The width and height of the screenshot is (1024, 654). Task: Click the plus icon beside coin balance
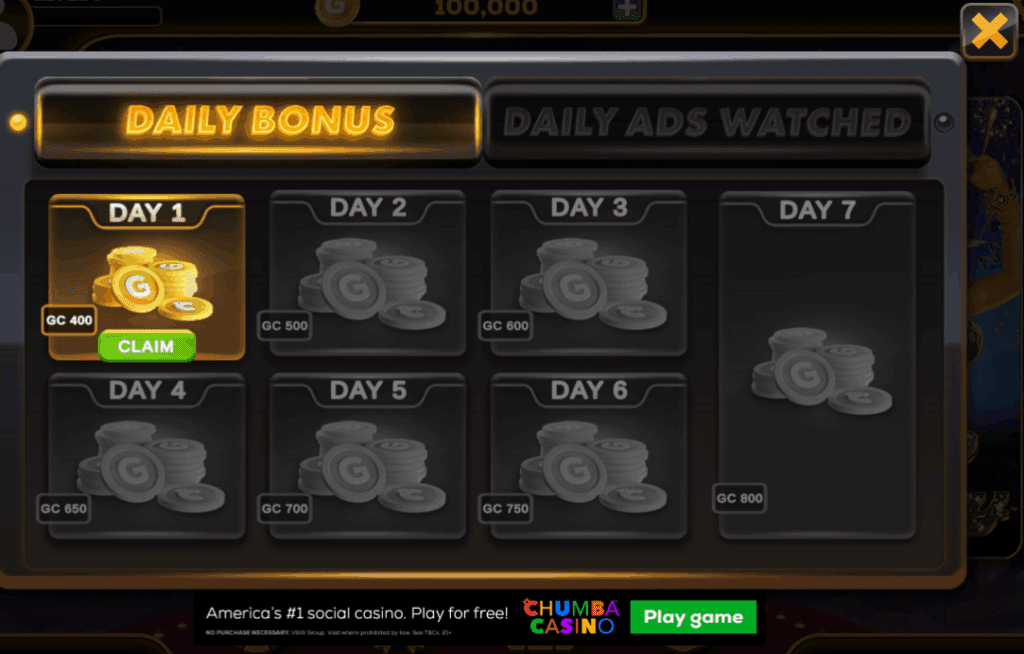pos(628,9)
